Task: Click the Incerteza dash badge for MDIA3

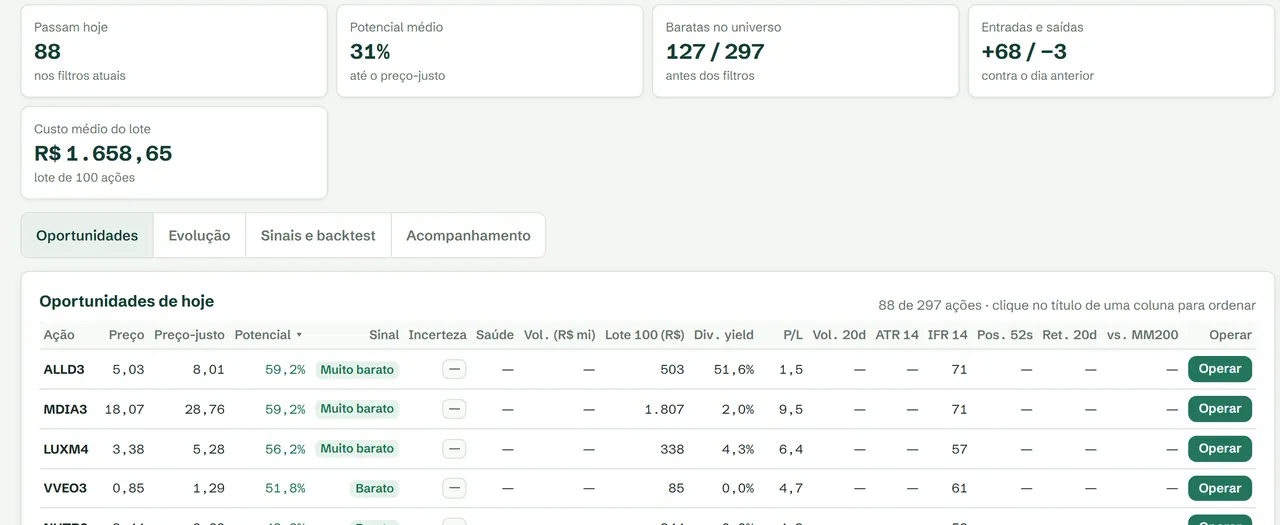Action: tap(454, 409)
